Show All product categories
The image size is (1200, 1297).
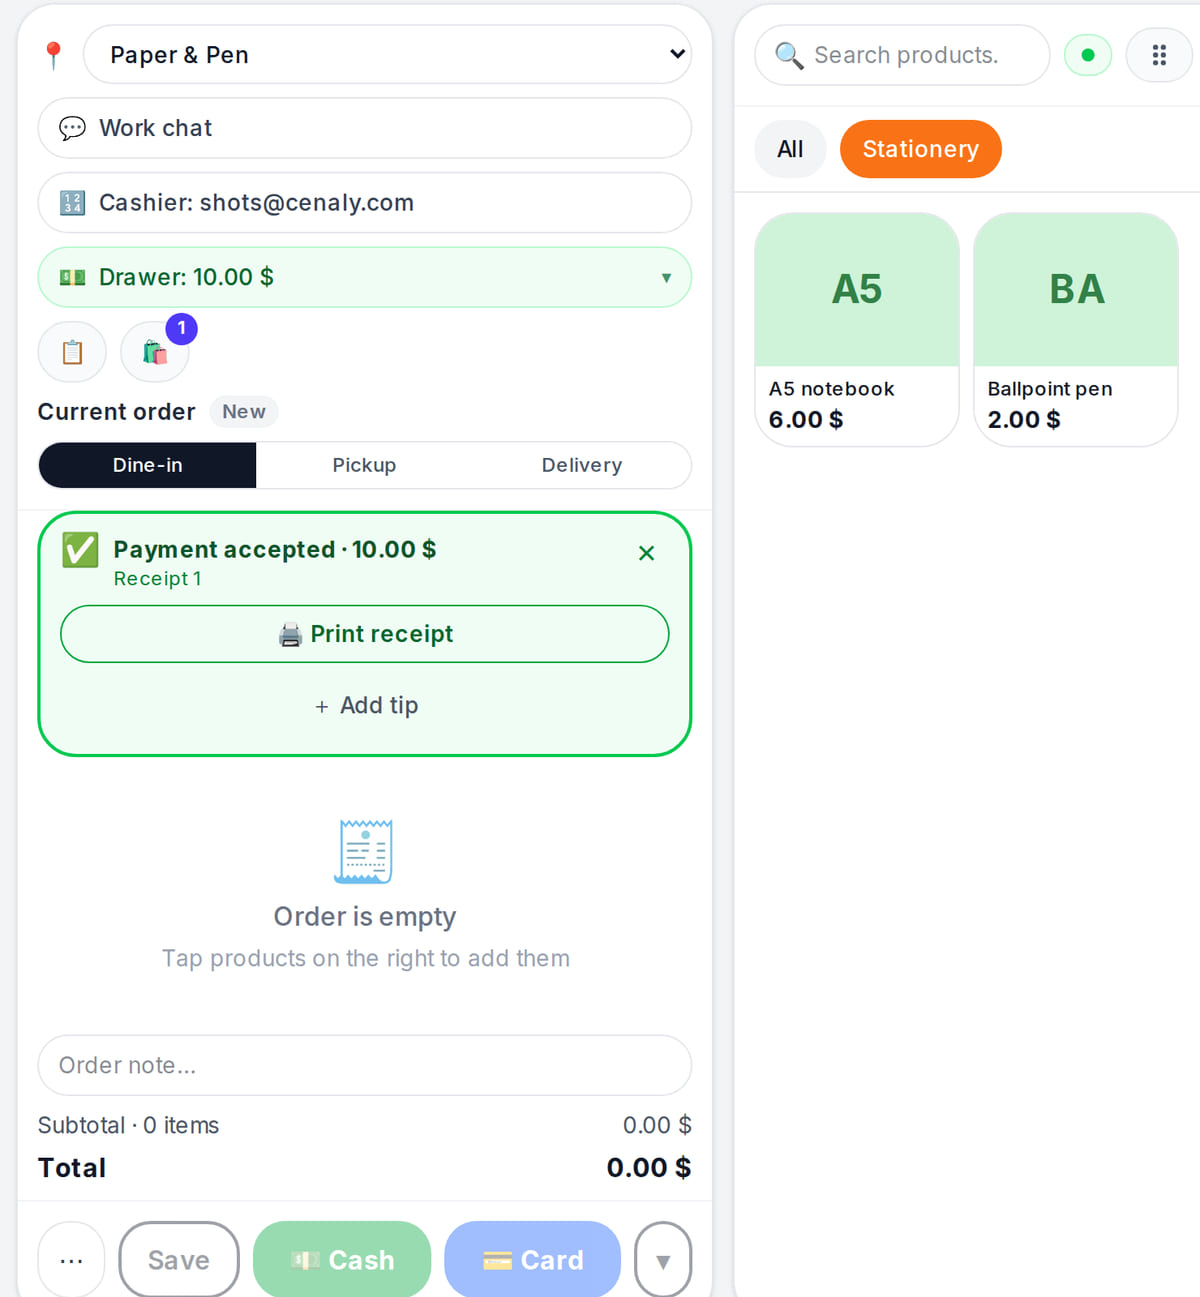pyautogui.click(x=790, y=149)
